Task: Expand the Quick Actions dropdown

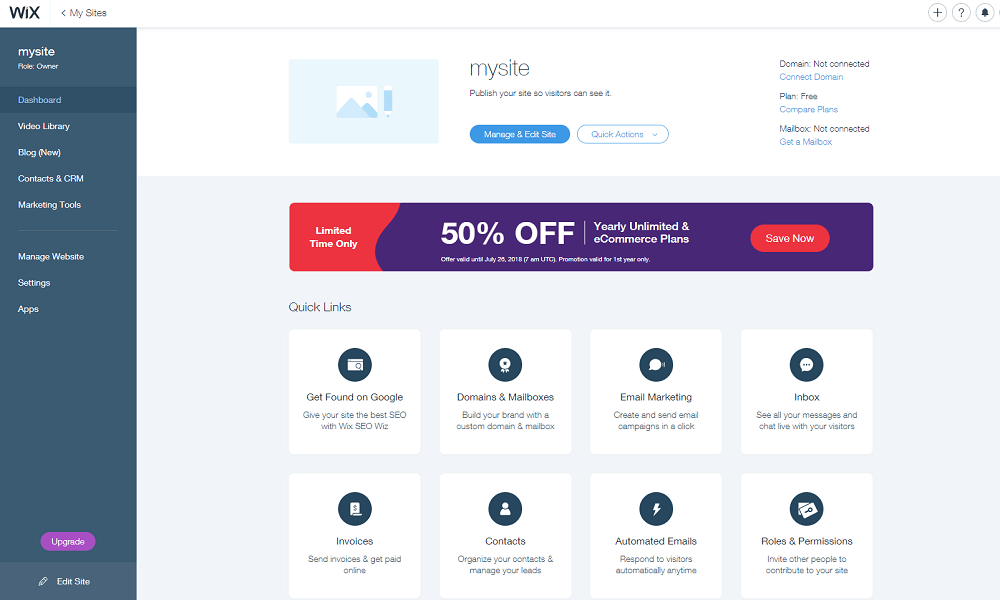Action: tap(622, 135)
